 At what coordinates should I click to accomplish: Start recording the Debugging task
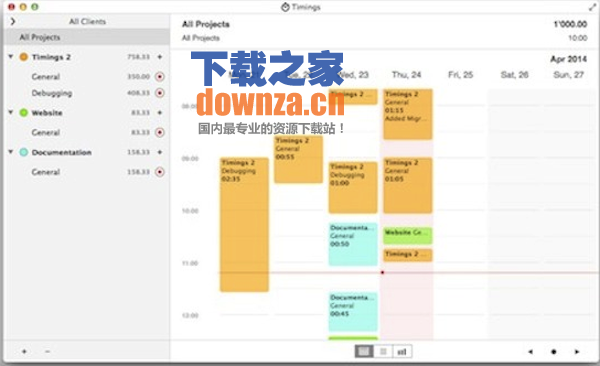160,93
